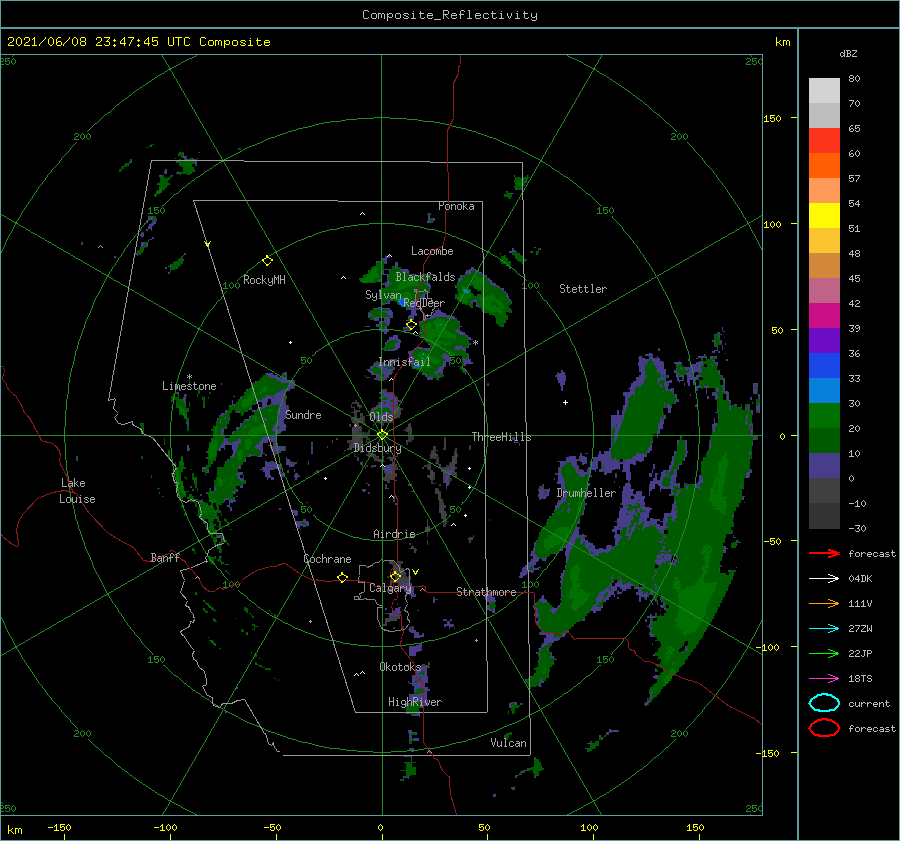The image size is (900, 841).
Task: Select the Limestone label
Action: pyautogui.click(x=189, y=386)
